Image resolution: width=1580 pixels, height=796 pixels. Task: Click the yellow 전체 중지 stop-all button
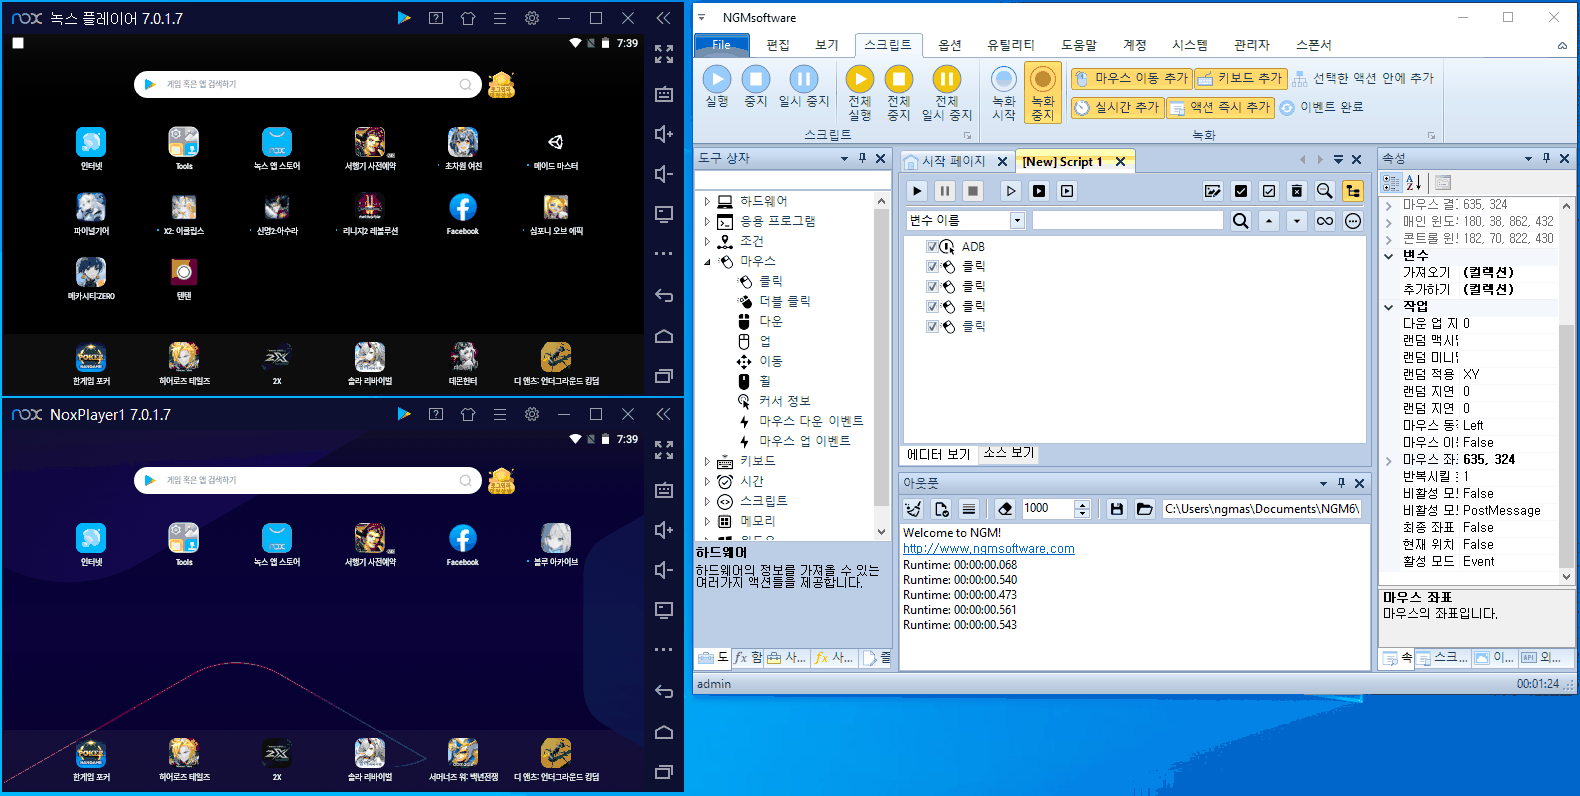tap(899, 93)
